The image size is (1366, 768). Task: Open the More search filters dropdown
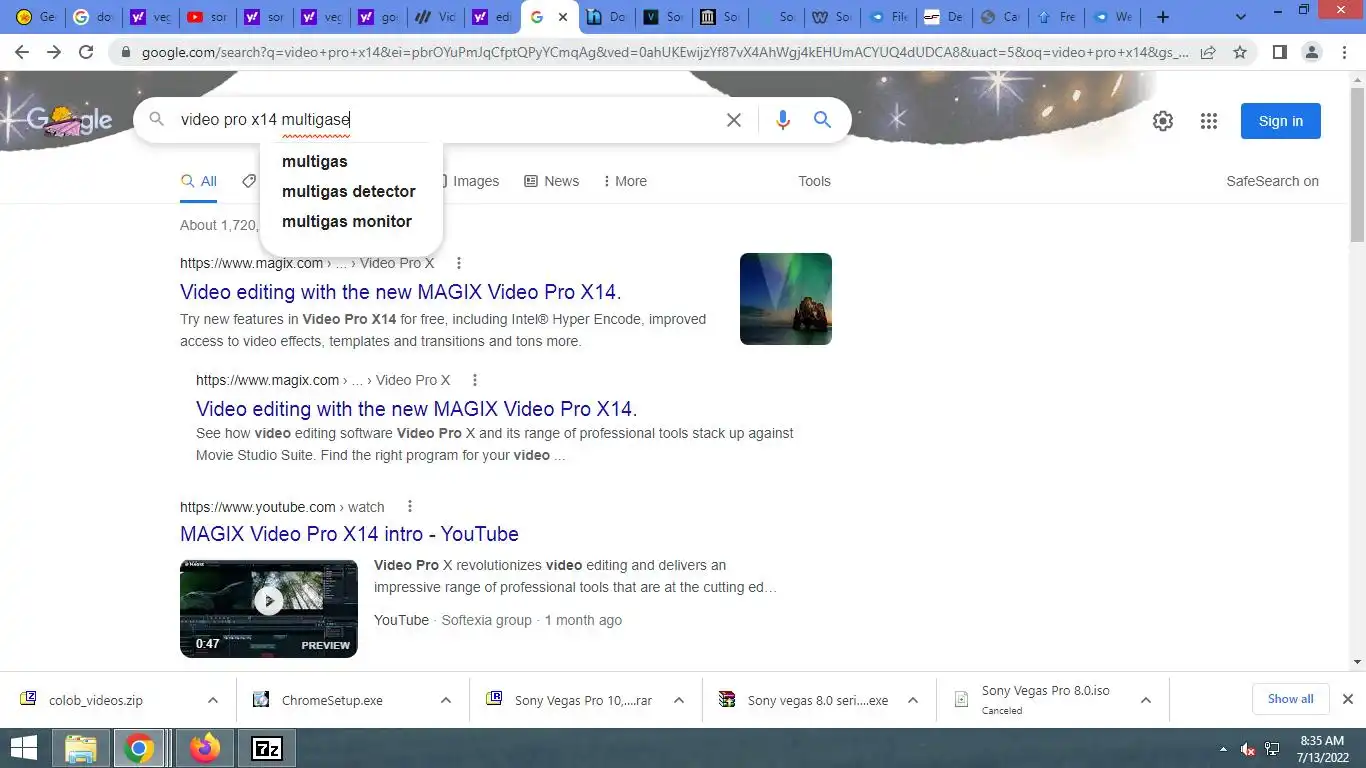click(x=625, y=181)
